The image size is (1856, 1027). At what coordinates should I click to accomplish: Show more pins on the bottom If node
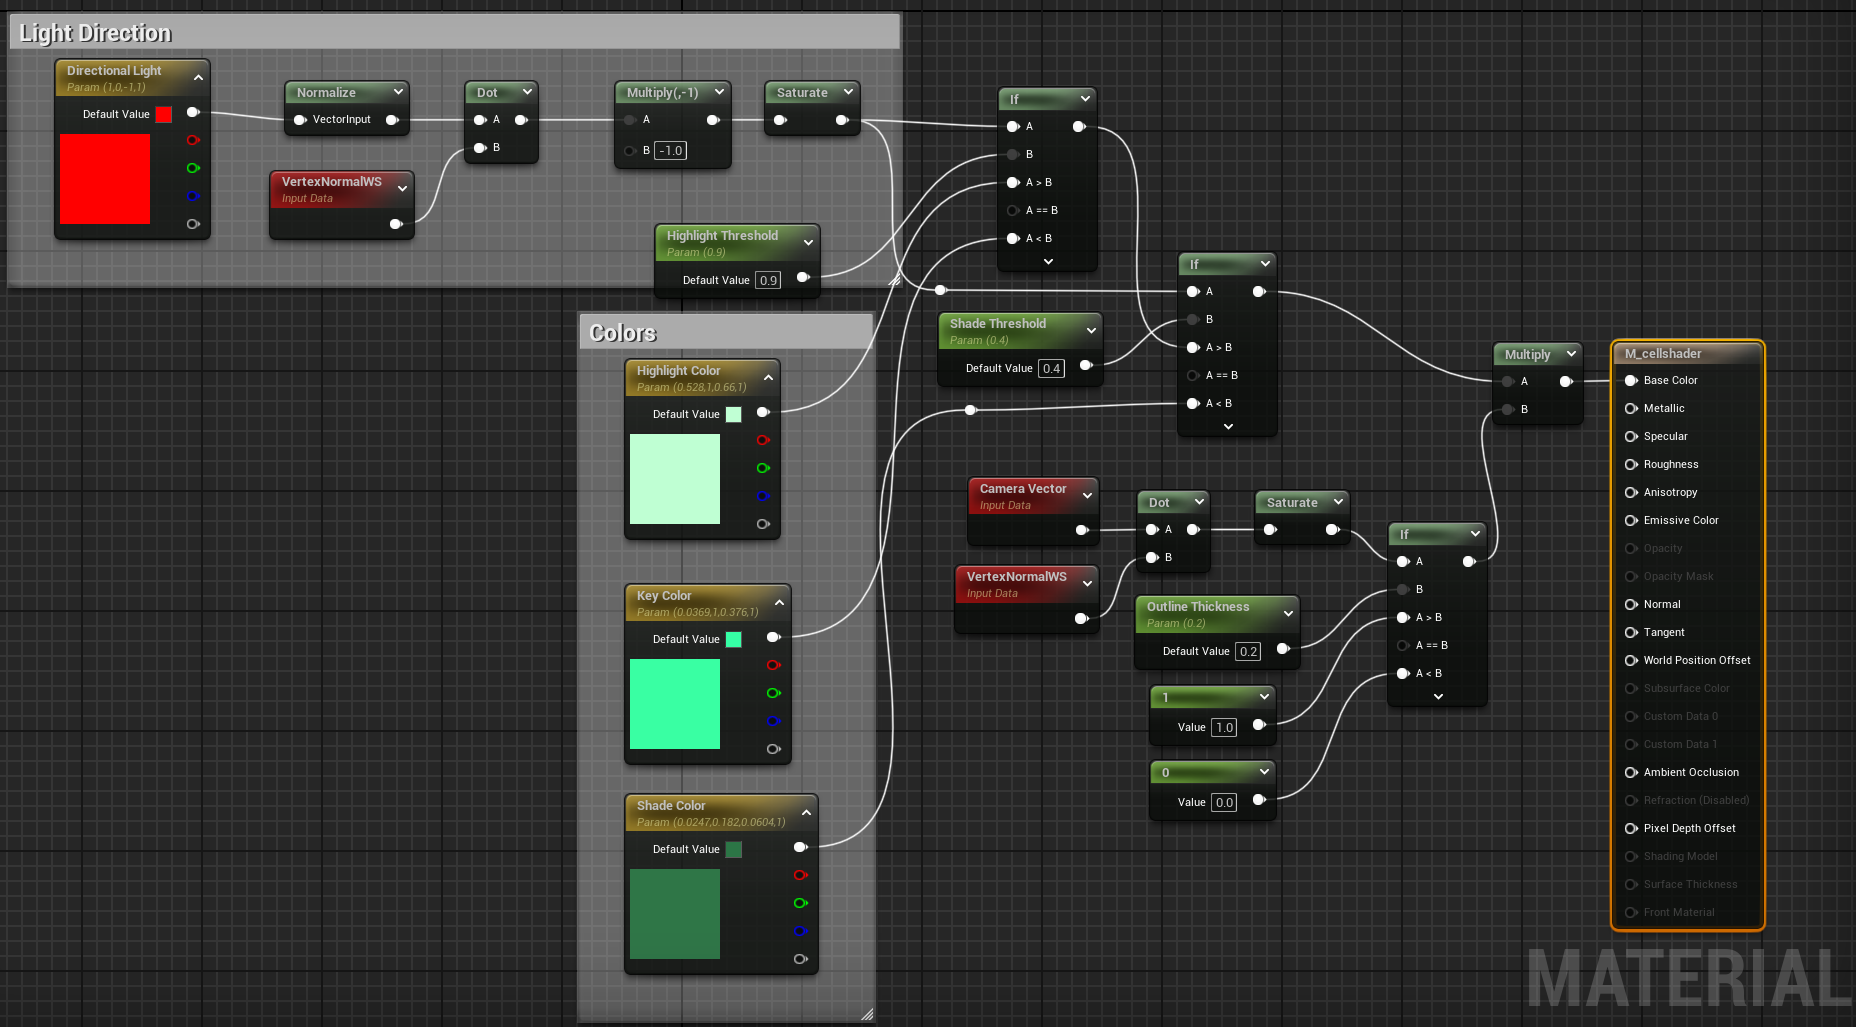[x=1438, y=696]
